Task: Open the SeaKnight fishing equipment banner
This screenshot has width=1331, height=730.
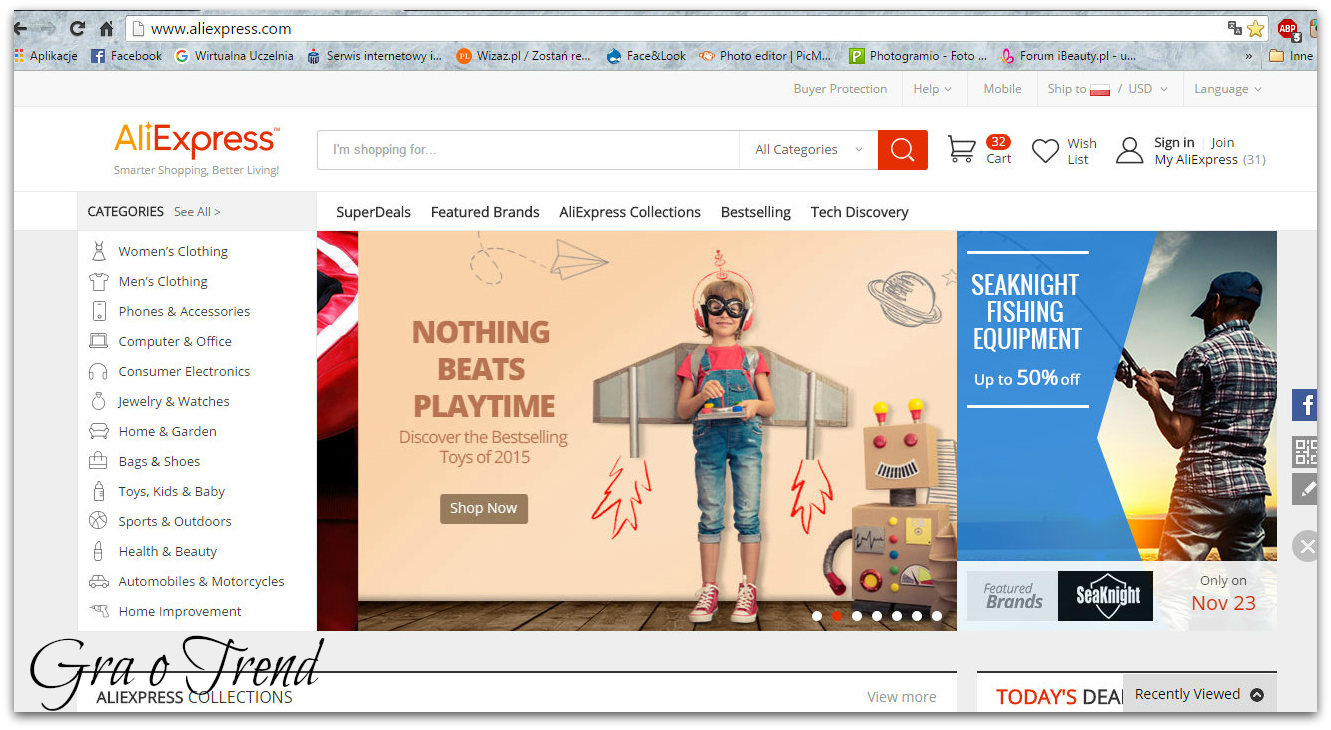Action: tap(1117, 396)
